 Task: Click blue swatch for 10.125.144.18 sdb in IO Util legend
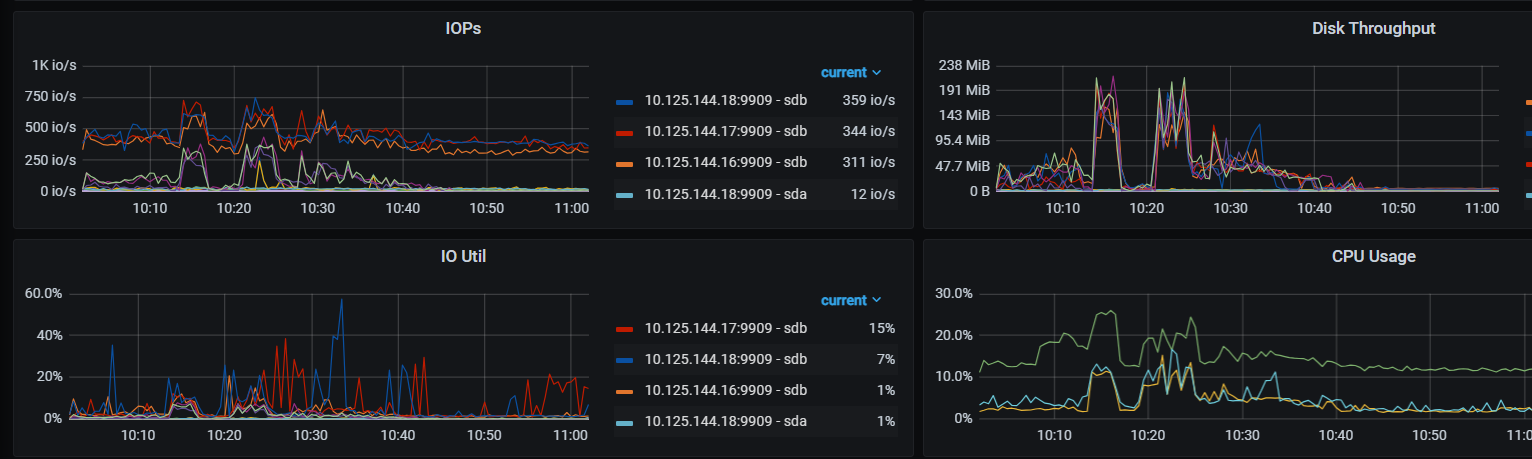(625, 360)
